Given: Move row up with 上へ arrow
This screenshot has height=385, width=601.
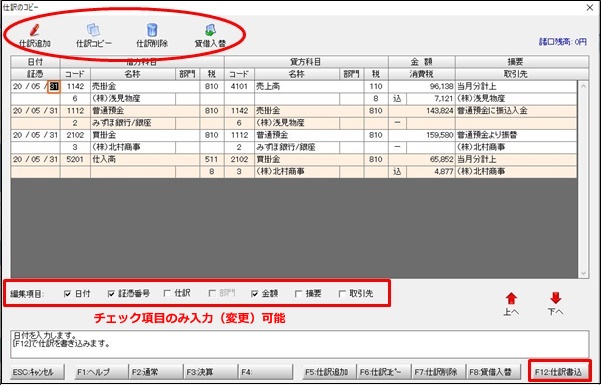Looking at the screenshot, I should (x=511, y=299).
